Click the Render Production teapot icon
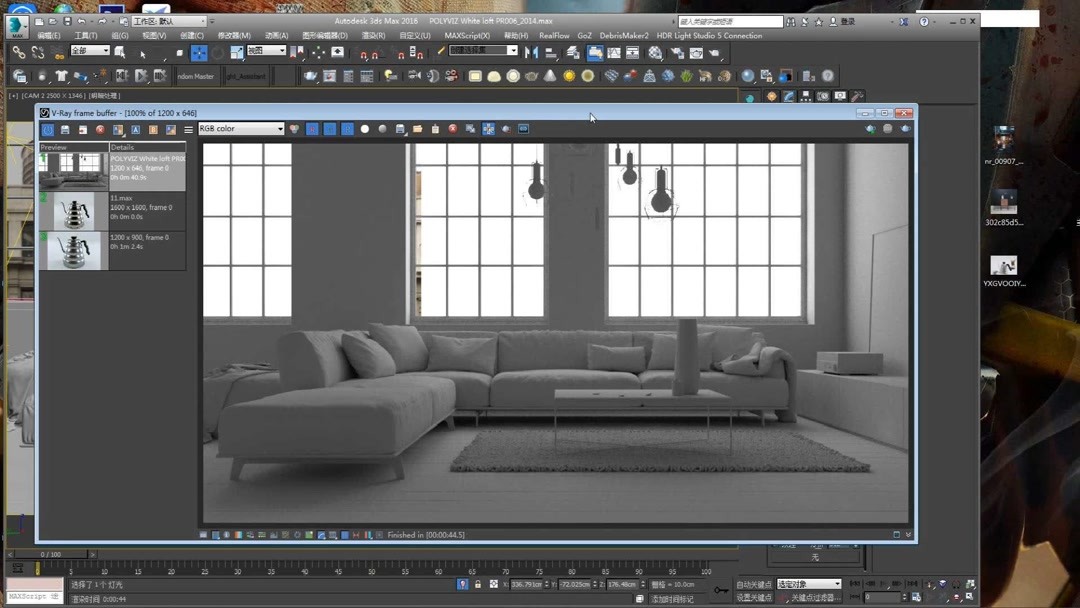 click(x=696, y=52)
